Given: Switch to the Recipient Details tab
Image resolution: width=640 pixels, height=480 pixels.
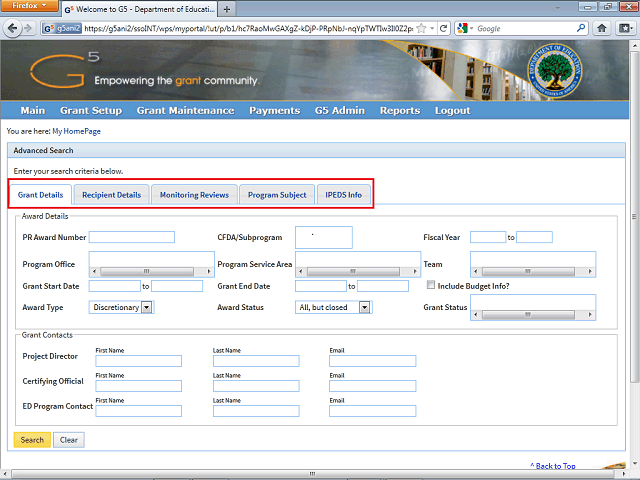Looking at the screenshot, I should pos(111,195).
